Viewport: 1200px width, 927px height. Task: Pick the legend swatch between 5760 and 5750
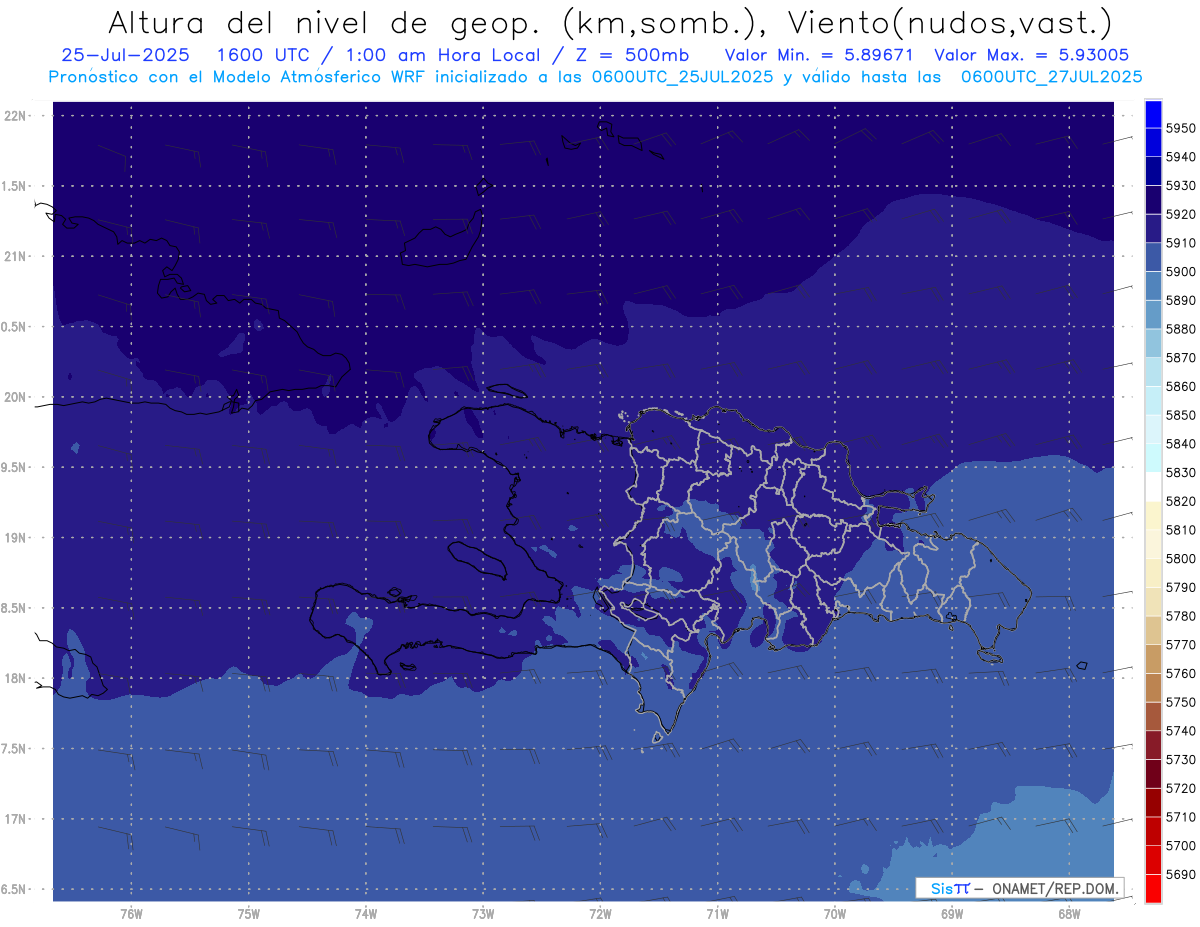(x=1153, y=688)
